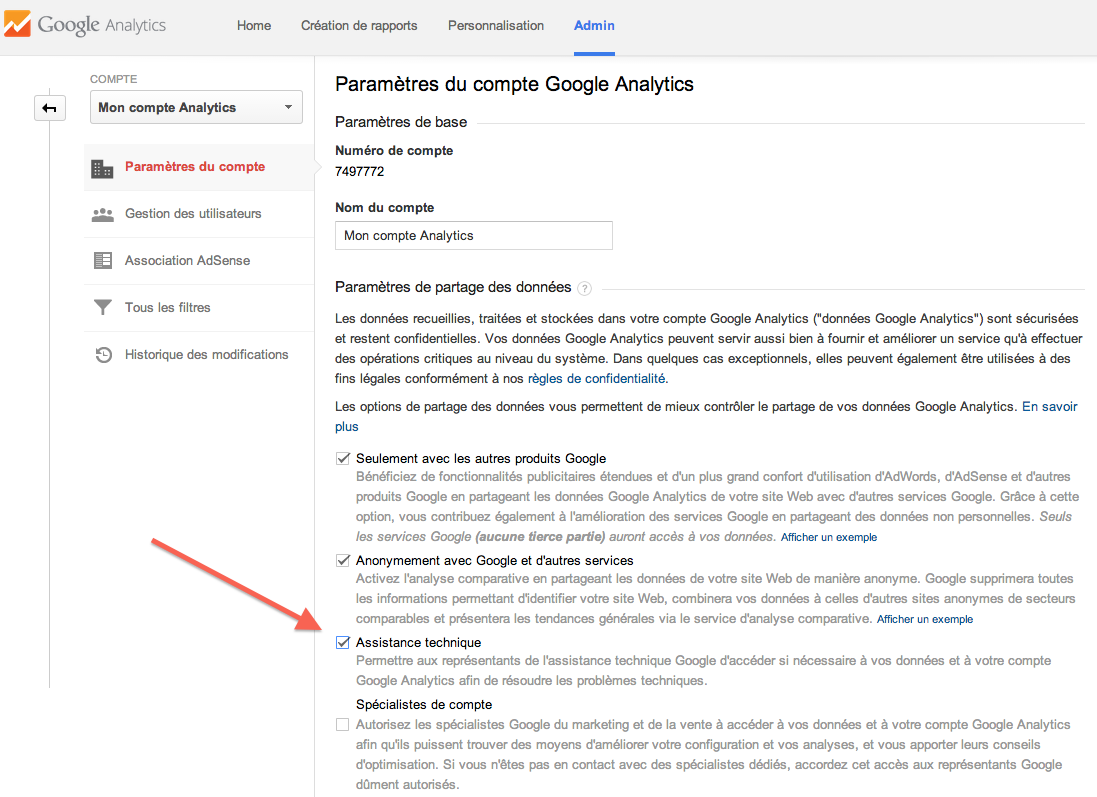This screenshot has height=797, width=1097.
Task: Open the Home tab
Action: coord(254,26)
